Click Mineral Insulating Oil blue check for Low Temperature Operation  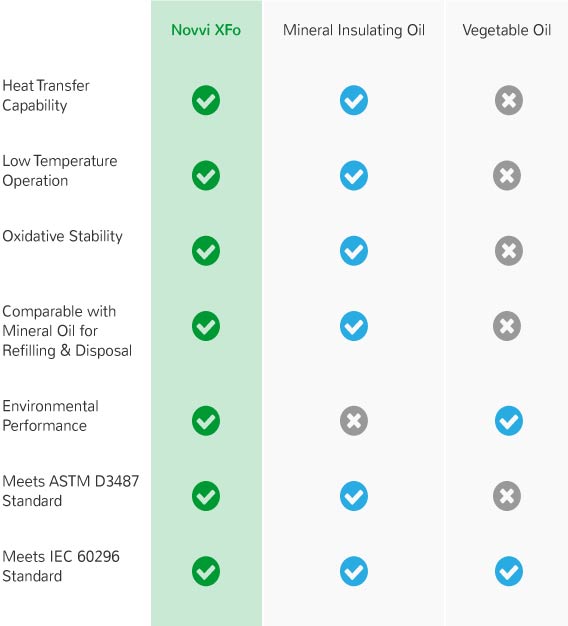(x=354, y=175)
